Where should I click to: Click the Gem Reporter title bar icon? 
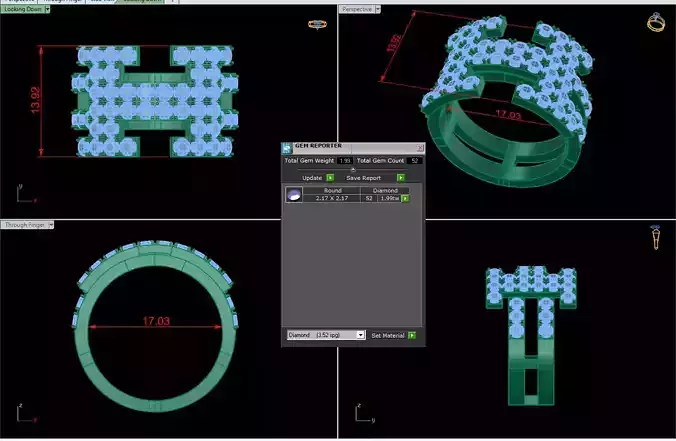287,148
